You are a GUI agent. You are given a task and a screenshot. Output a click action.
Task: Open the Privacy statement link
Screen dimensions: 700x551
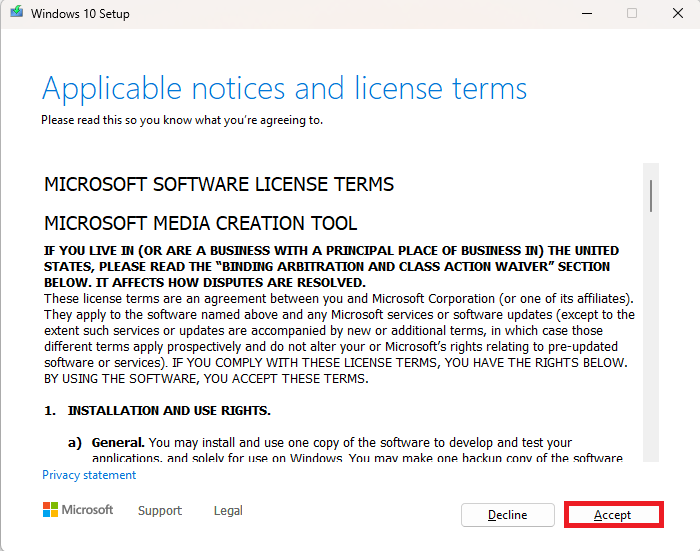(89, 475)
